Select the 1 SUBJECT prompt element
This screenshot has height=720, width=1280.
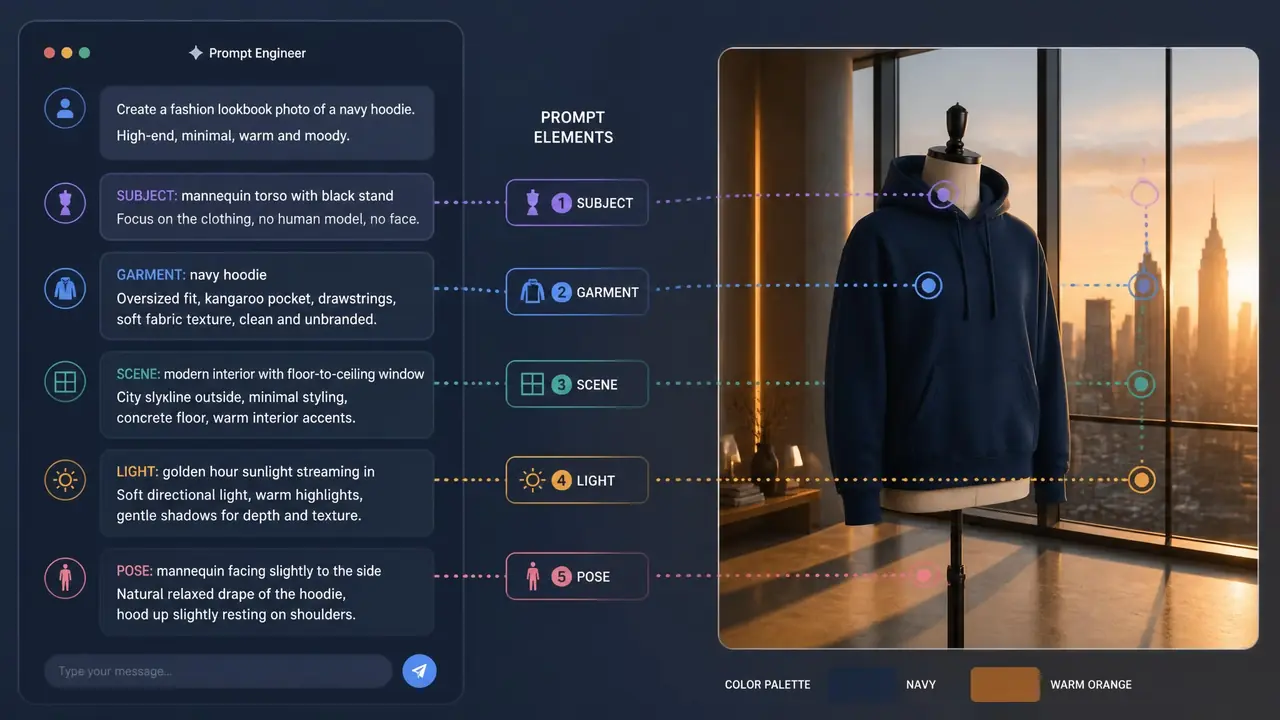(577, 203)
